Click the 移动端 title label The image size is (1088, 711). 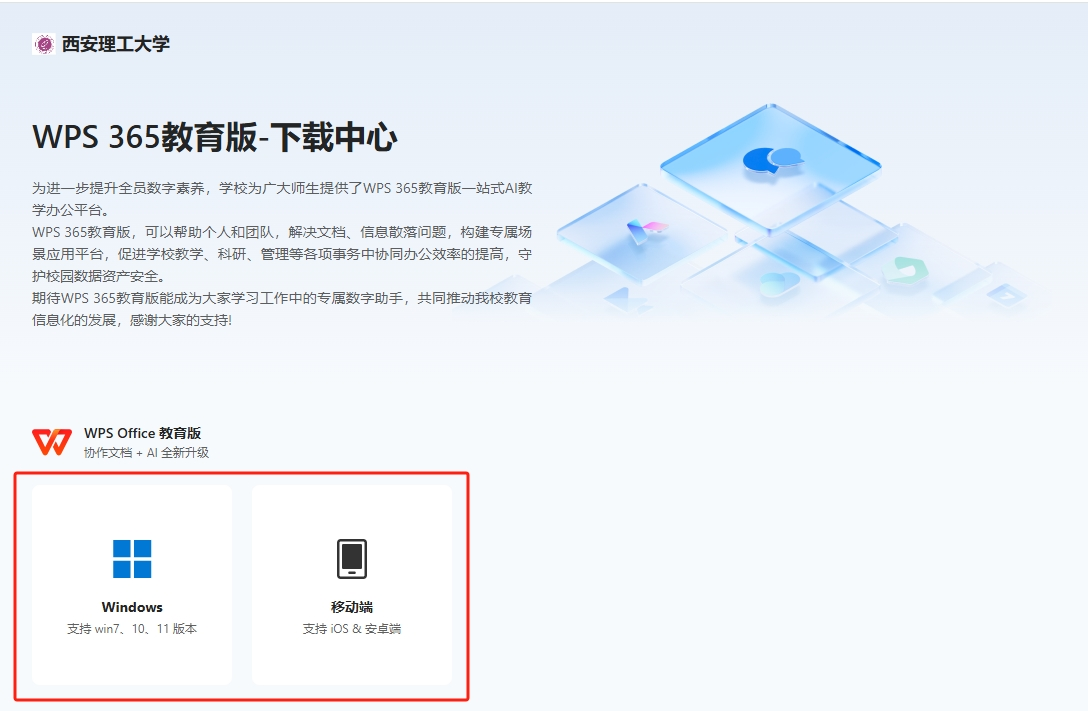(x=352, y=607)
